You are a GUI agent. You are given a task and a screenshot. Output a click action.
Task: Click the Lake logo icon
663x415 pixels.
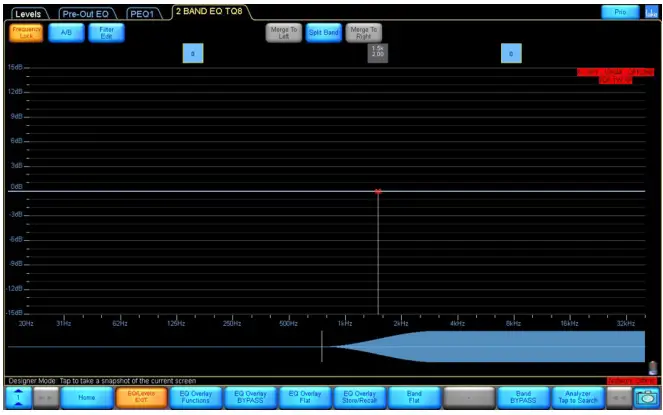pos(651,12)
